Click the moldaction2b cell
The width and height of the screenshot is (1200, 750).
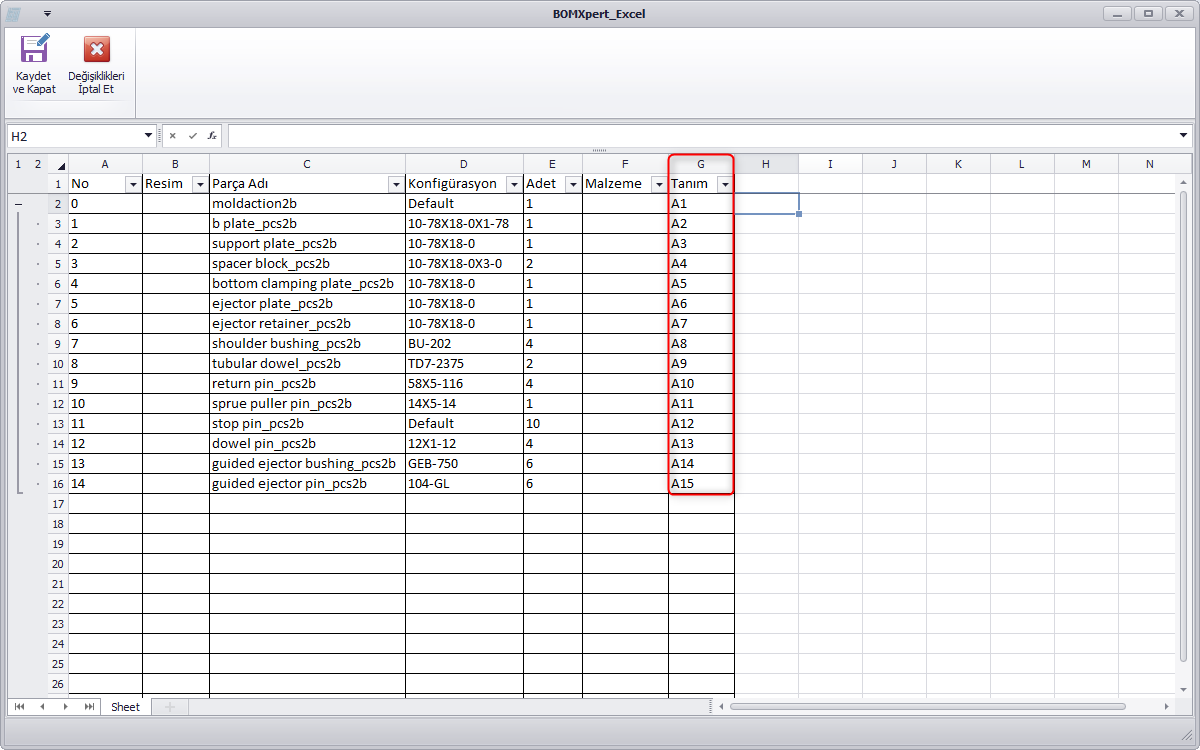pyautogui.click(x=308, y=204)
